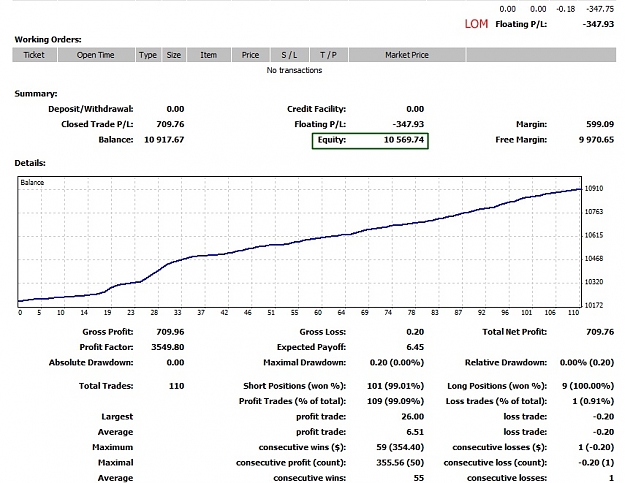This screenshot has height=483, width=625.
Task: Select the largest profit trade value 26.00
Action: [x=413, y=417]
